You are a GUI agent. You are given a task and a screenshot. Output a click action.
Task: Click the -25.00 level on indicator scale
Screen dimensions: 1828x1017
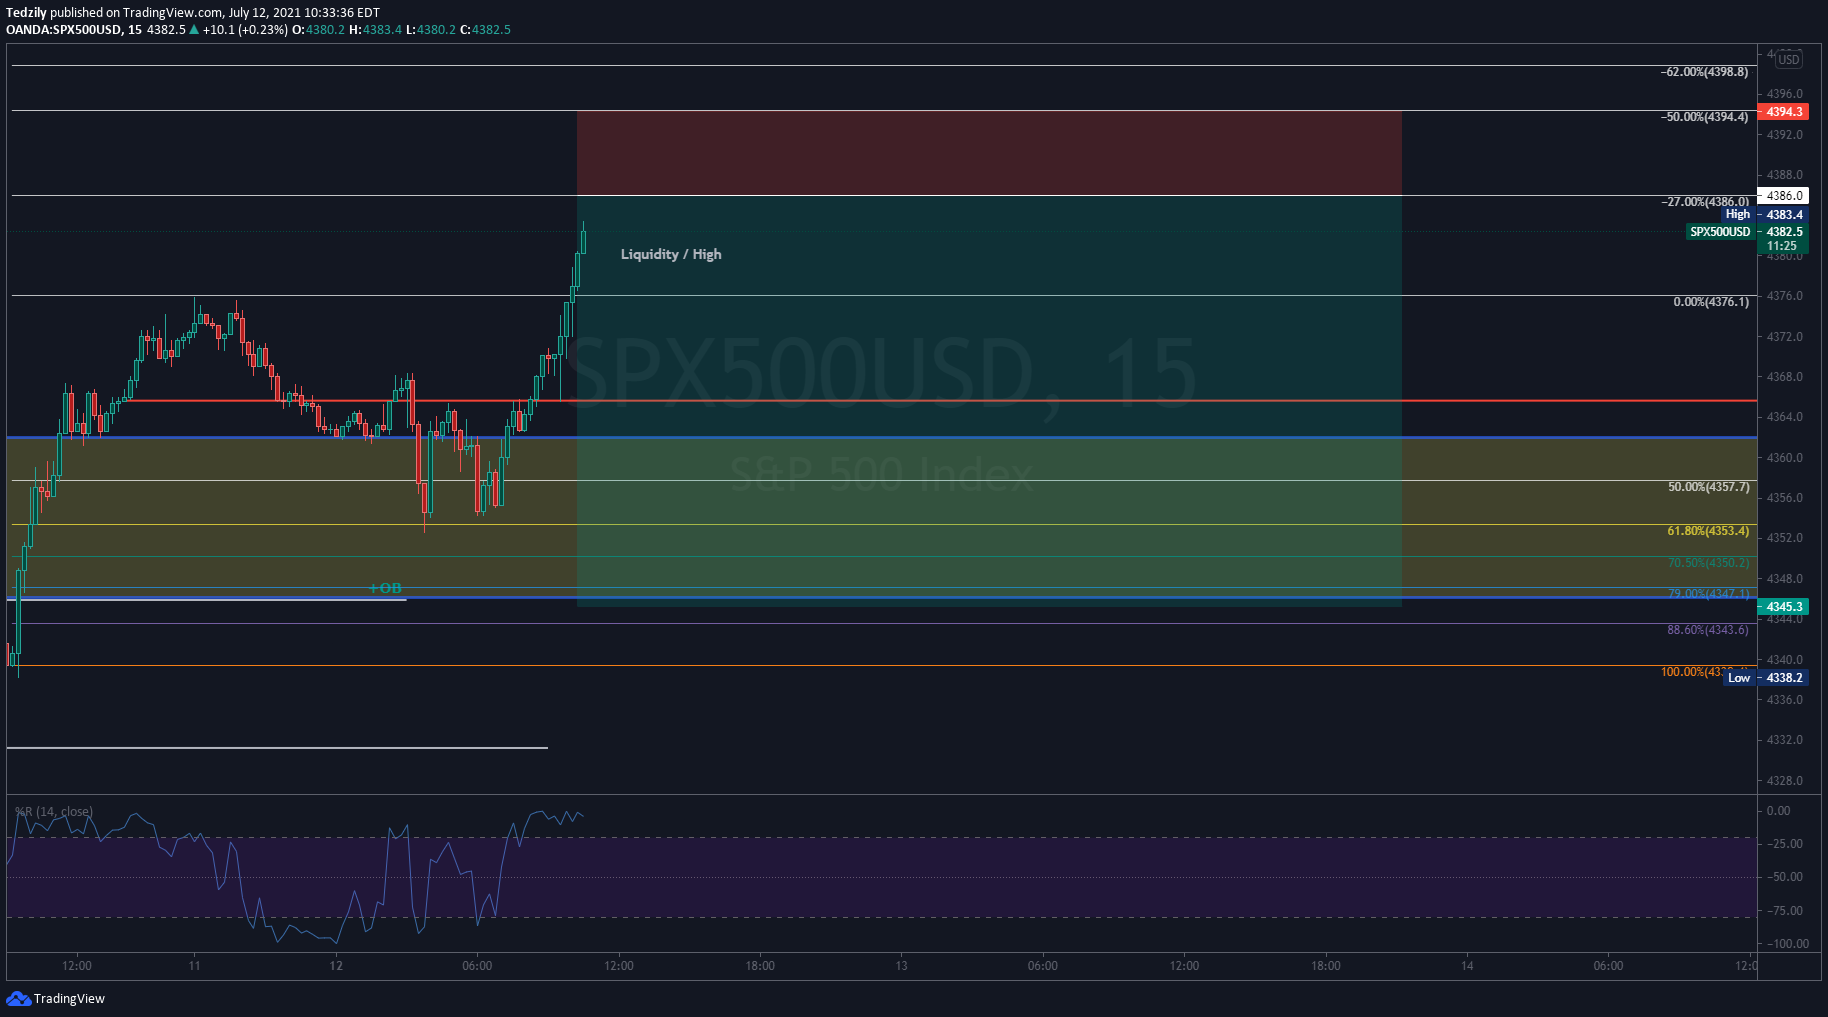tap(1785, 844)
